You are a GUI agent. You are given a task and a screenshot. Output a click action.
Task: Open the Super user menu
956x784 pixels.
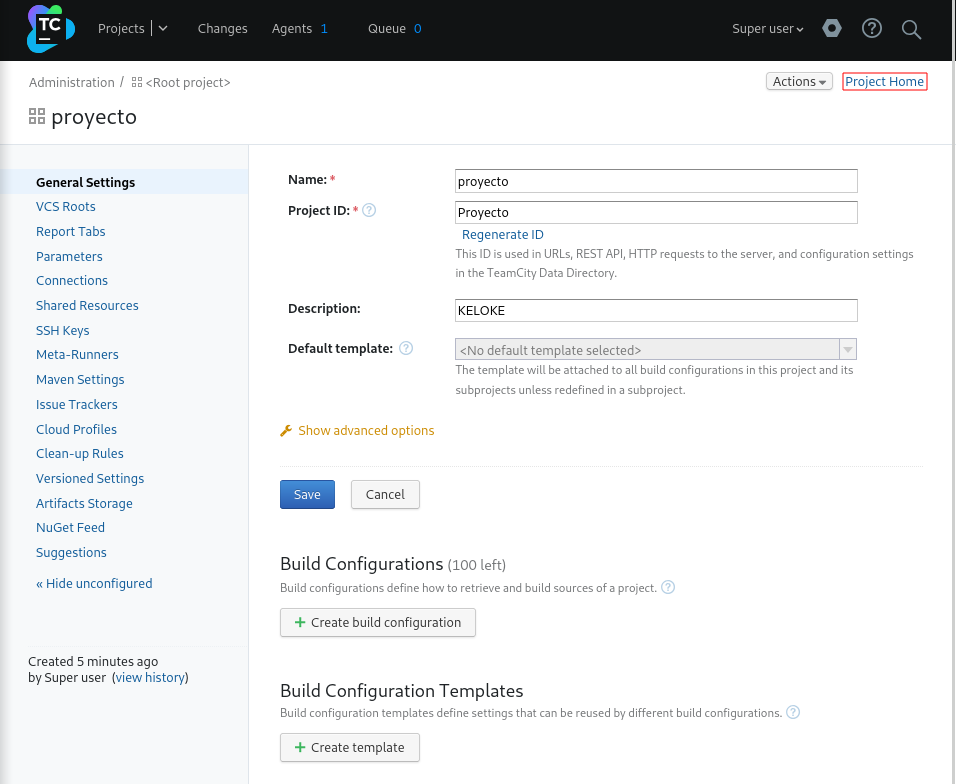768,29
